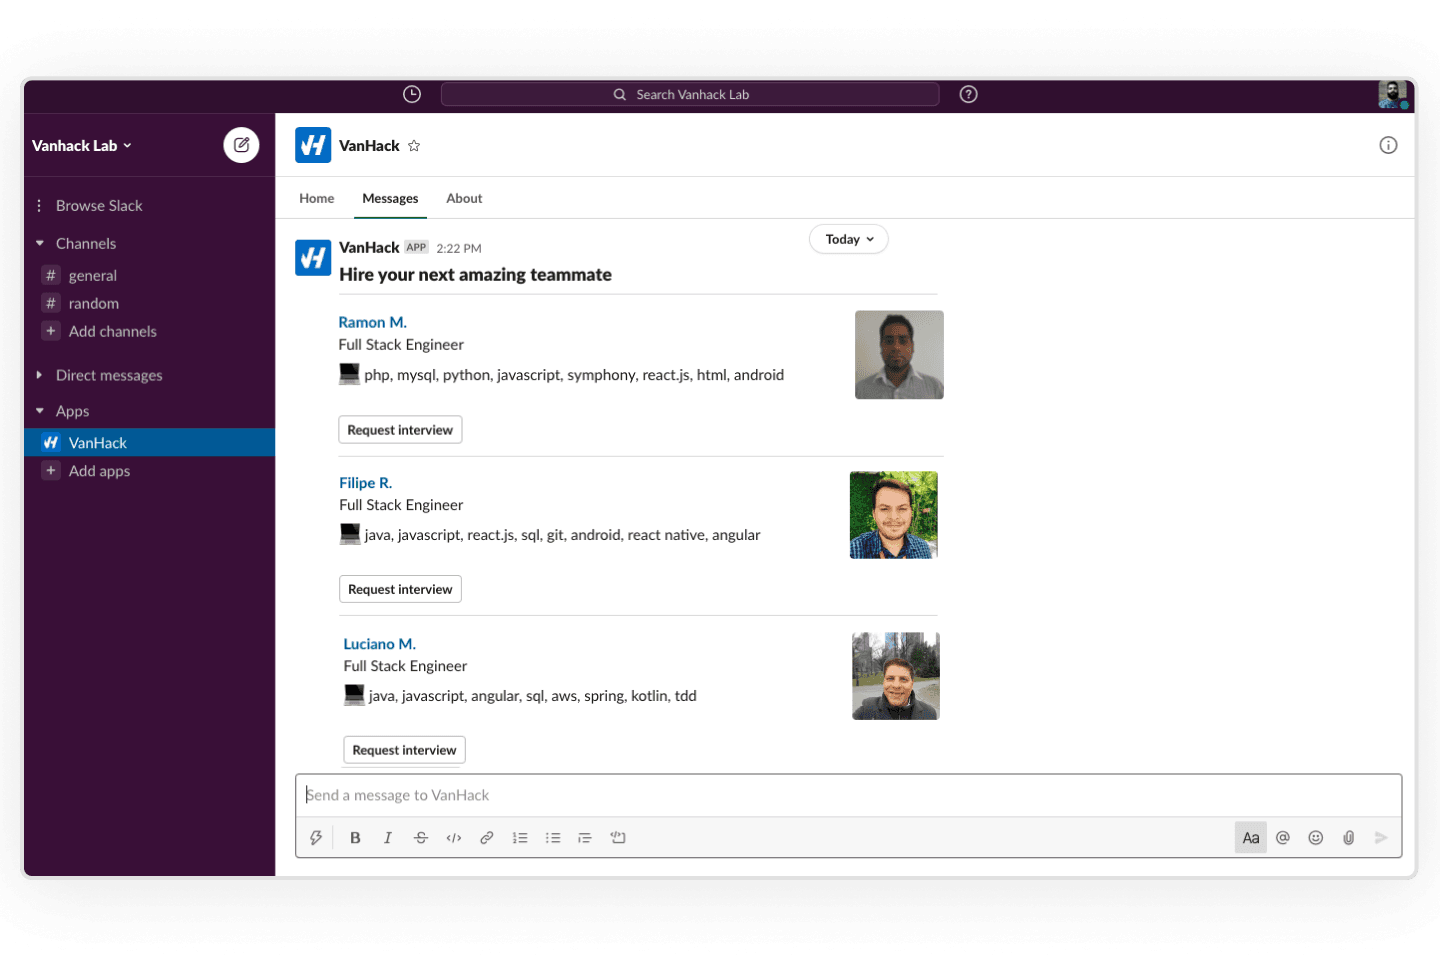Image resolution: width=1440 pixels, height=972 pixels.
Task: Open the shortcuts lightning bolt menu
Action: tap(316, 838)
